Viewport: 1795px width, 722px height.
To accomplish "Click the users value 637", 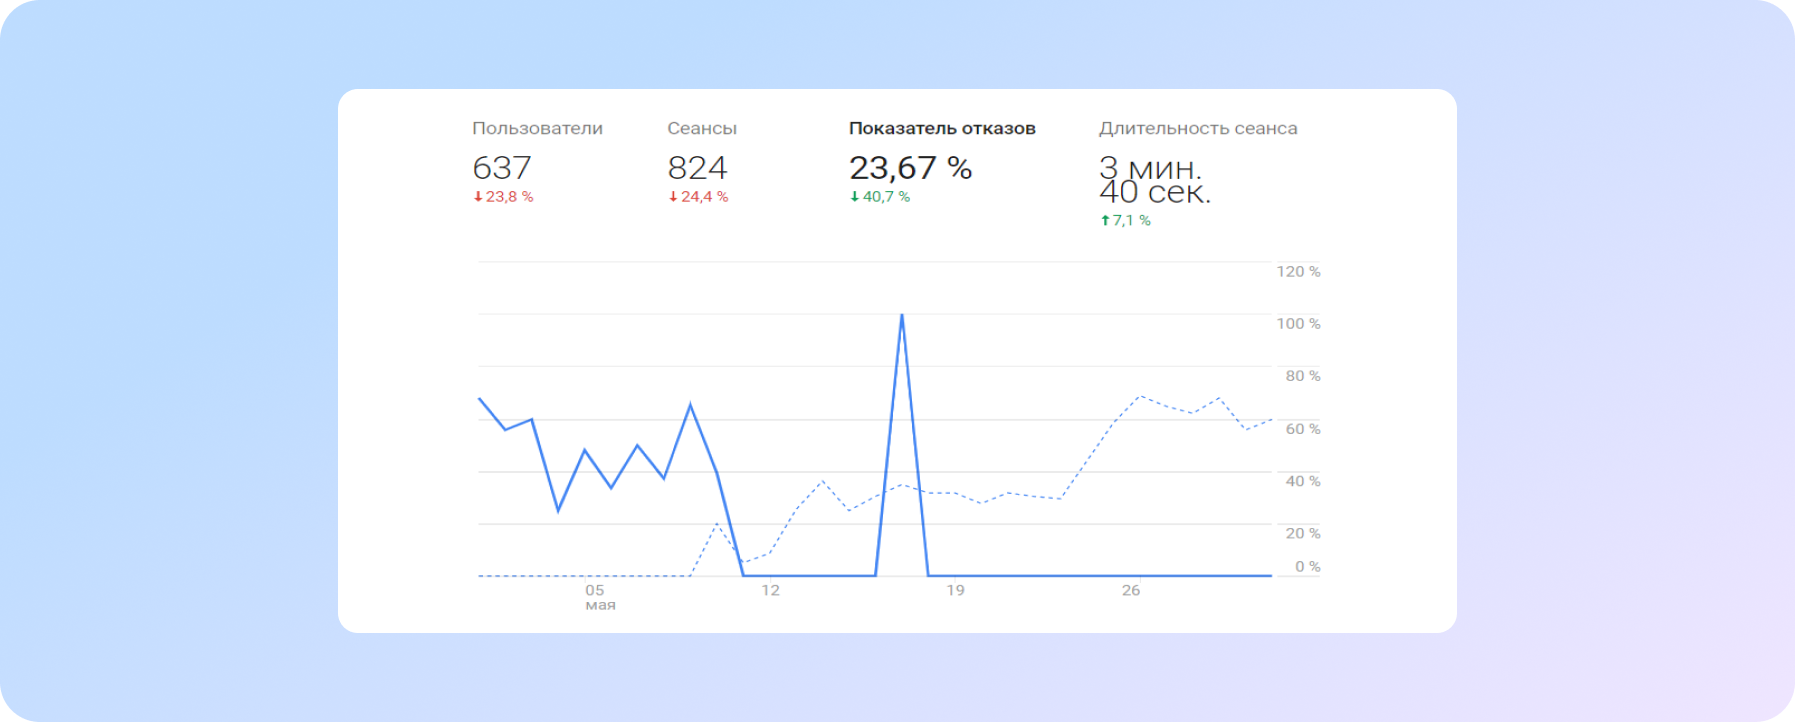I will [x=502, y=167].
